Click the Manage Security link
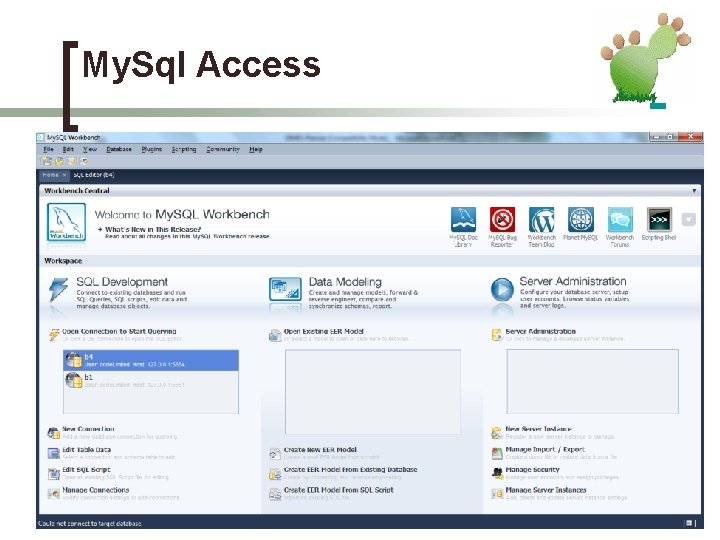720x540 pixels. coord(532,470)
